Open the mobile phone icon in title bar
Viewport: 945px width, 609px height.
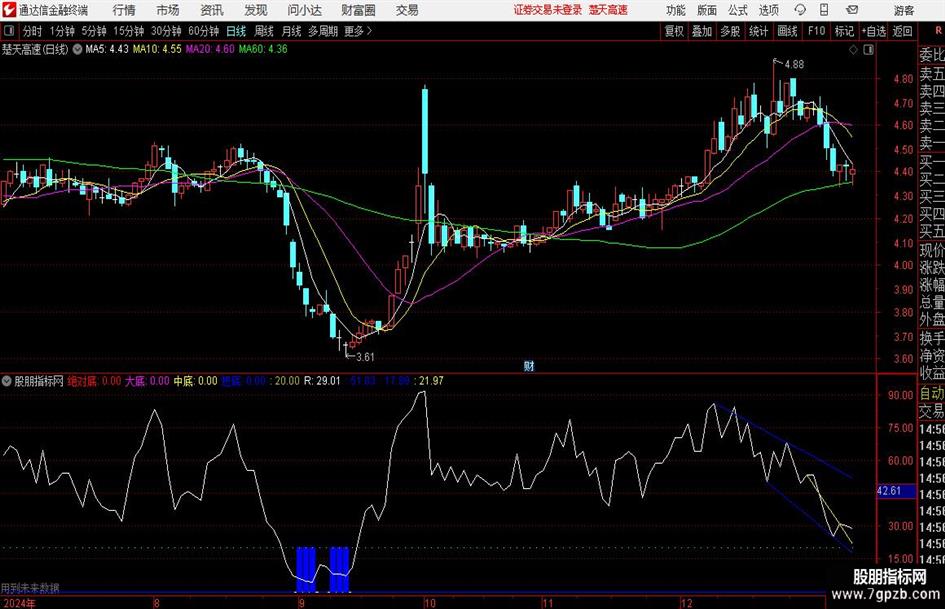(824, 10)
